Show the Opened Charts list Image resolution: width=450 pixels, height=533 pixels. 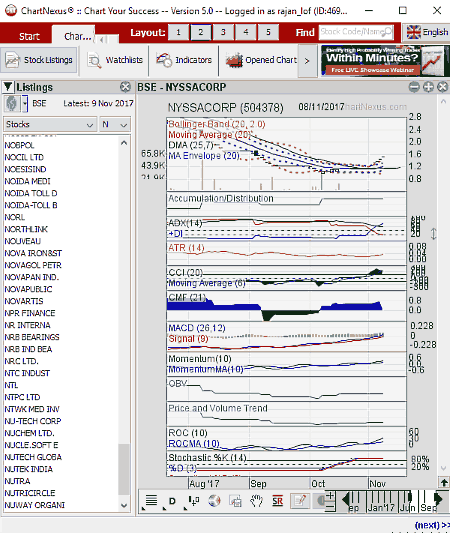pos(261,60)
